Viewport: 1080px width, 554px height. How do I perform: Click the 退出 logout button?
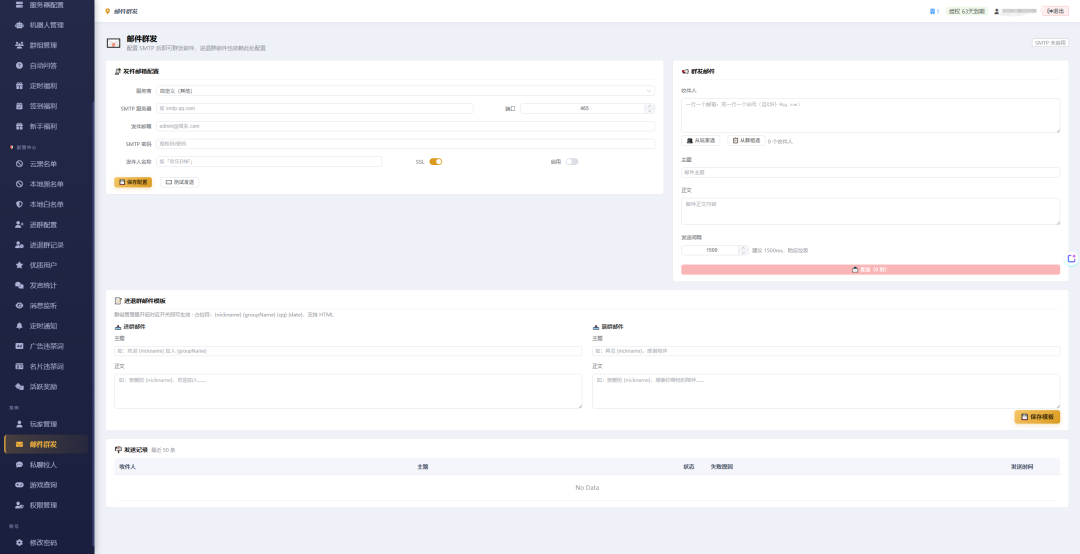(x=1055, y=11)
